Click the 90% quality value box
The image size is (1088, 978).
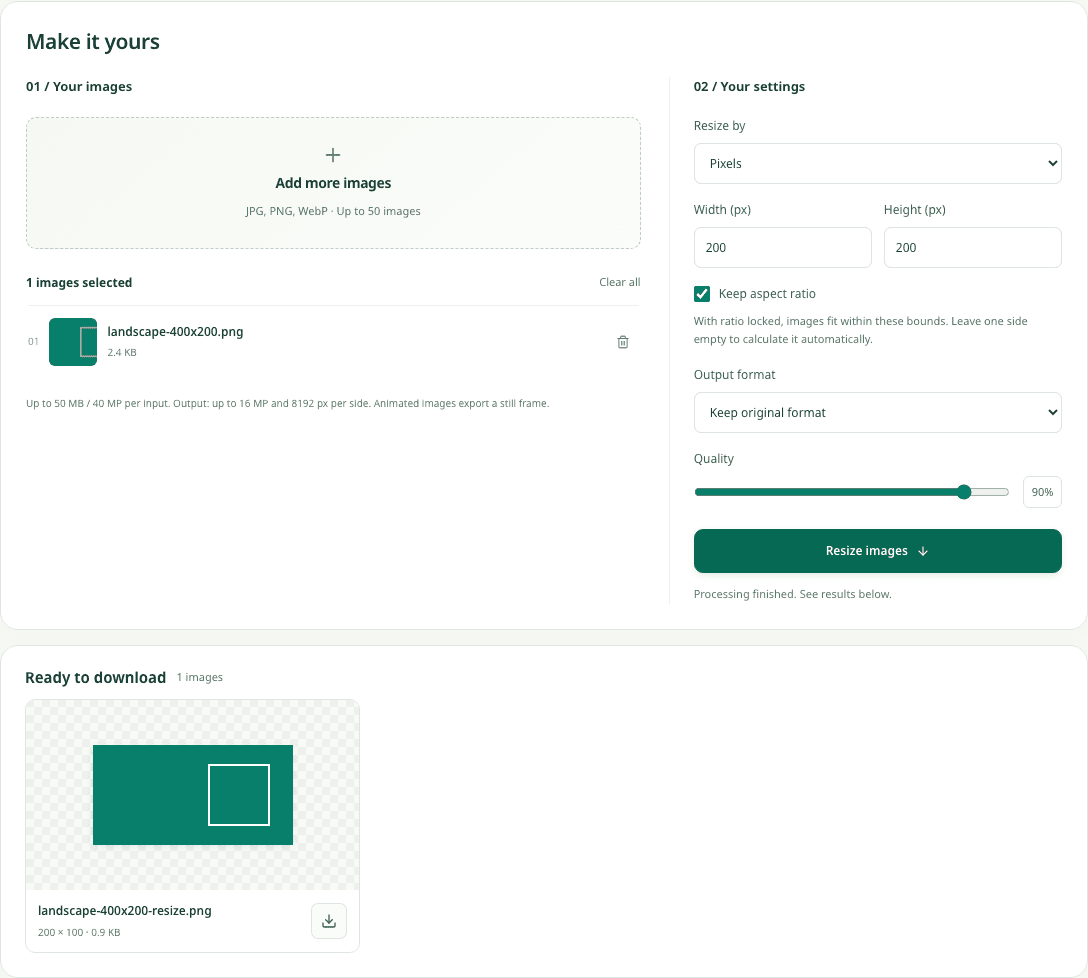pos(1042,492)
